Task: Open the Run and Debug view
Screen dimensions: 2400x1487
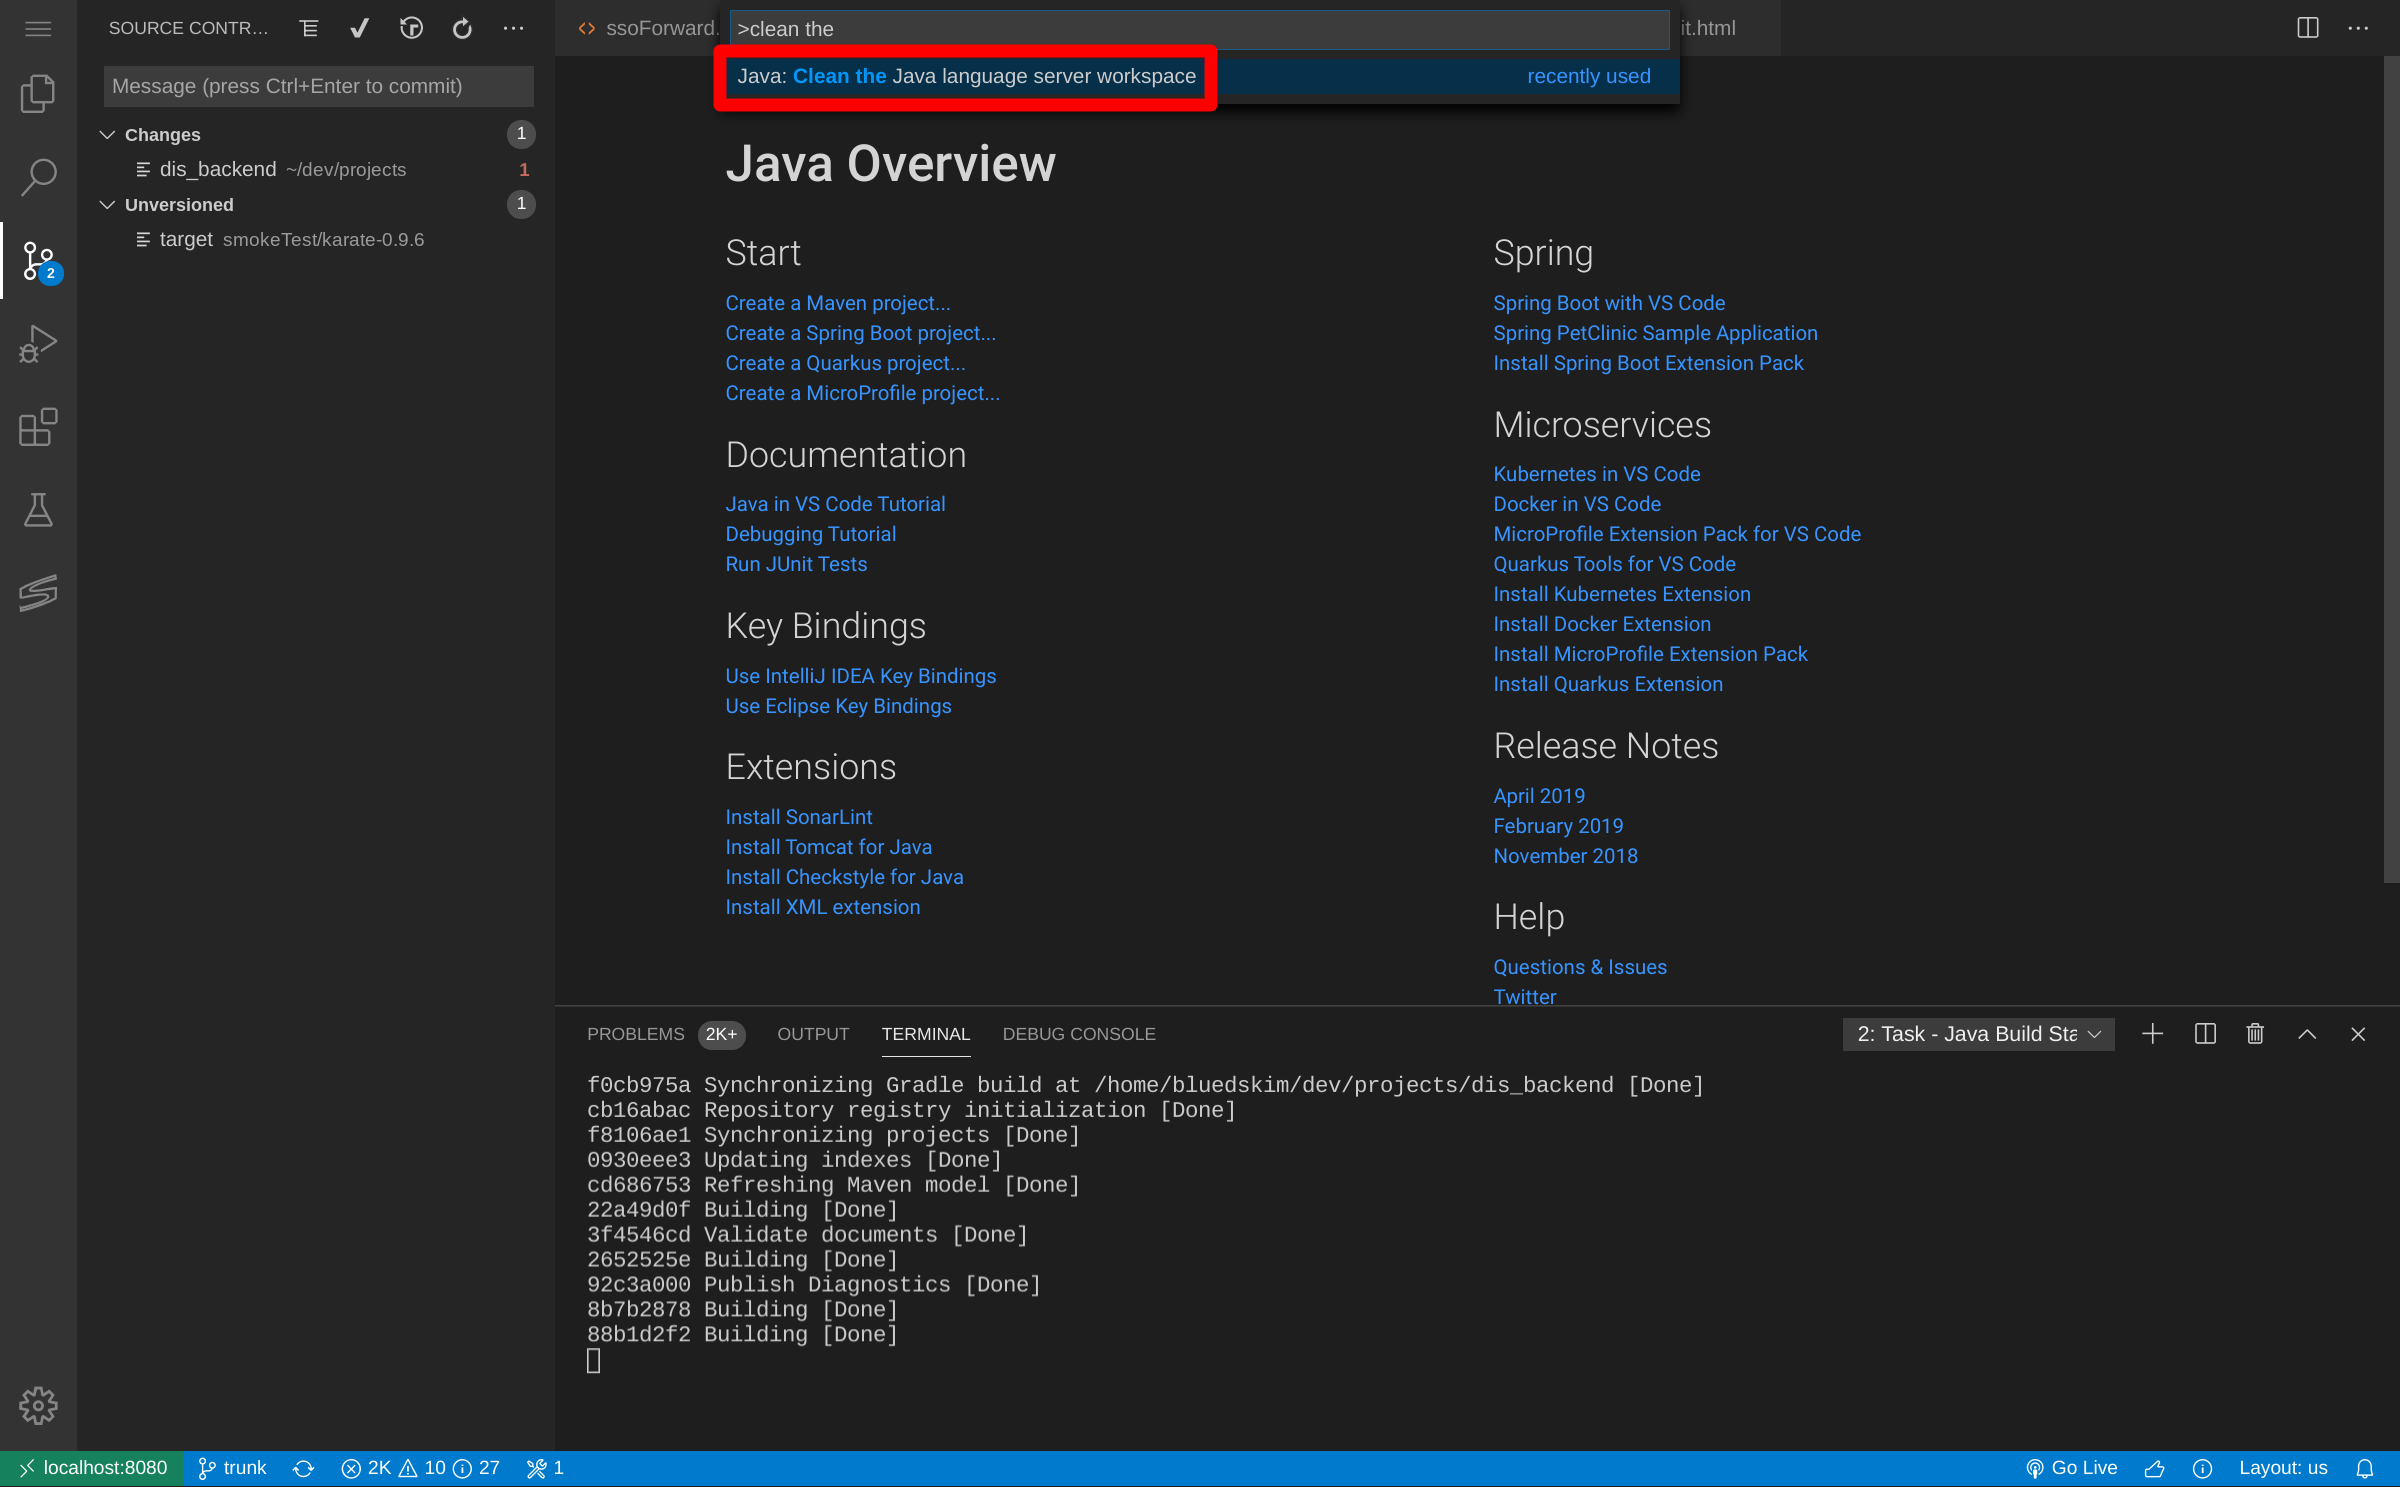Action: coord(38,344)
